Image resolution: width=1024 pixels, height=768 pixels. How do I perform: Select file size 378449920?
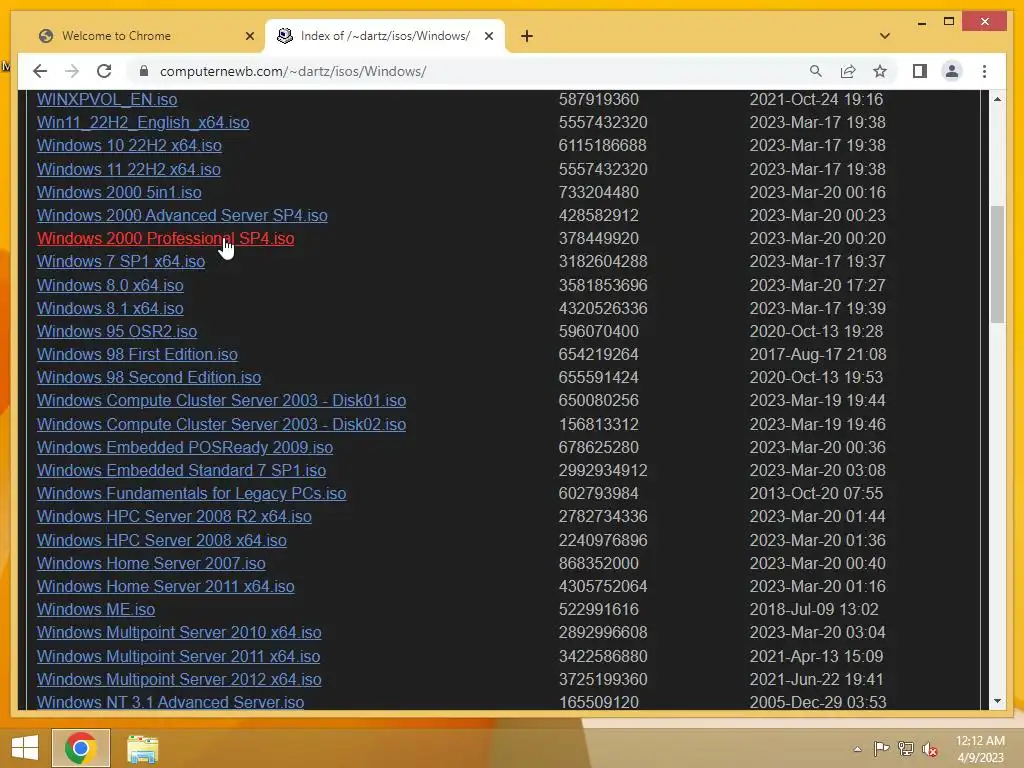(x=598, y=238)
